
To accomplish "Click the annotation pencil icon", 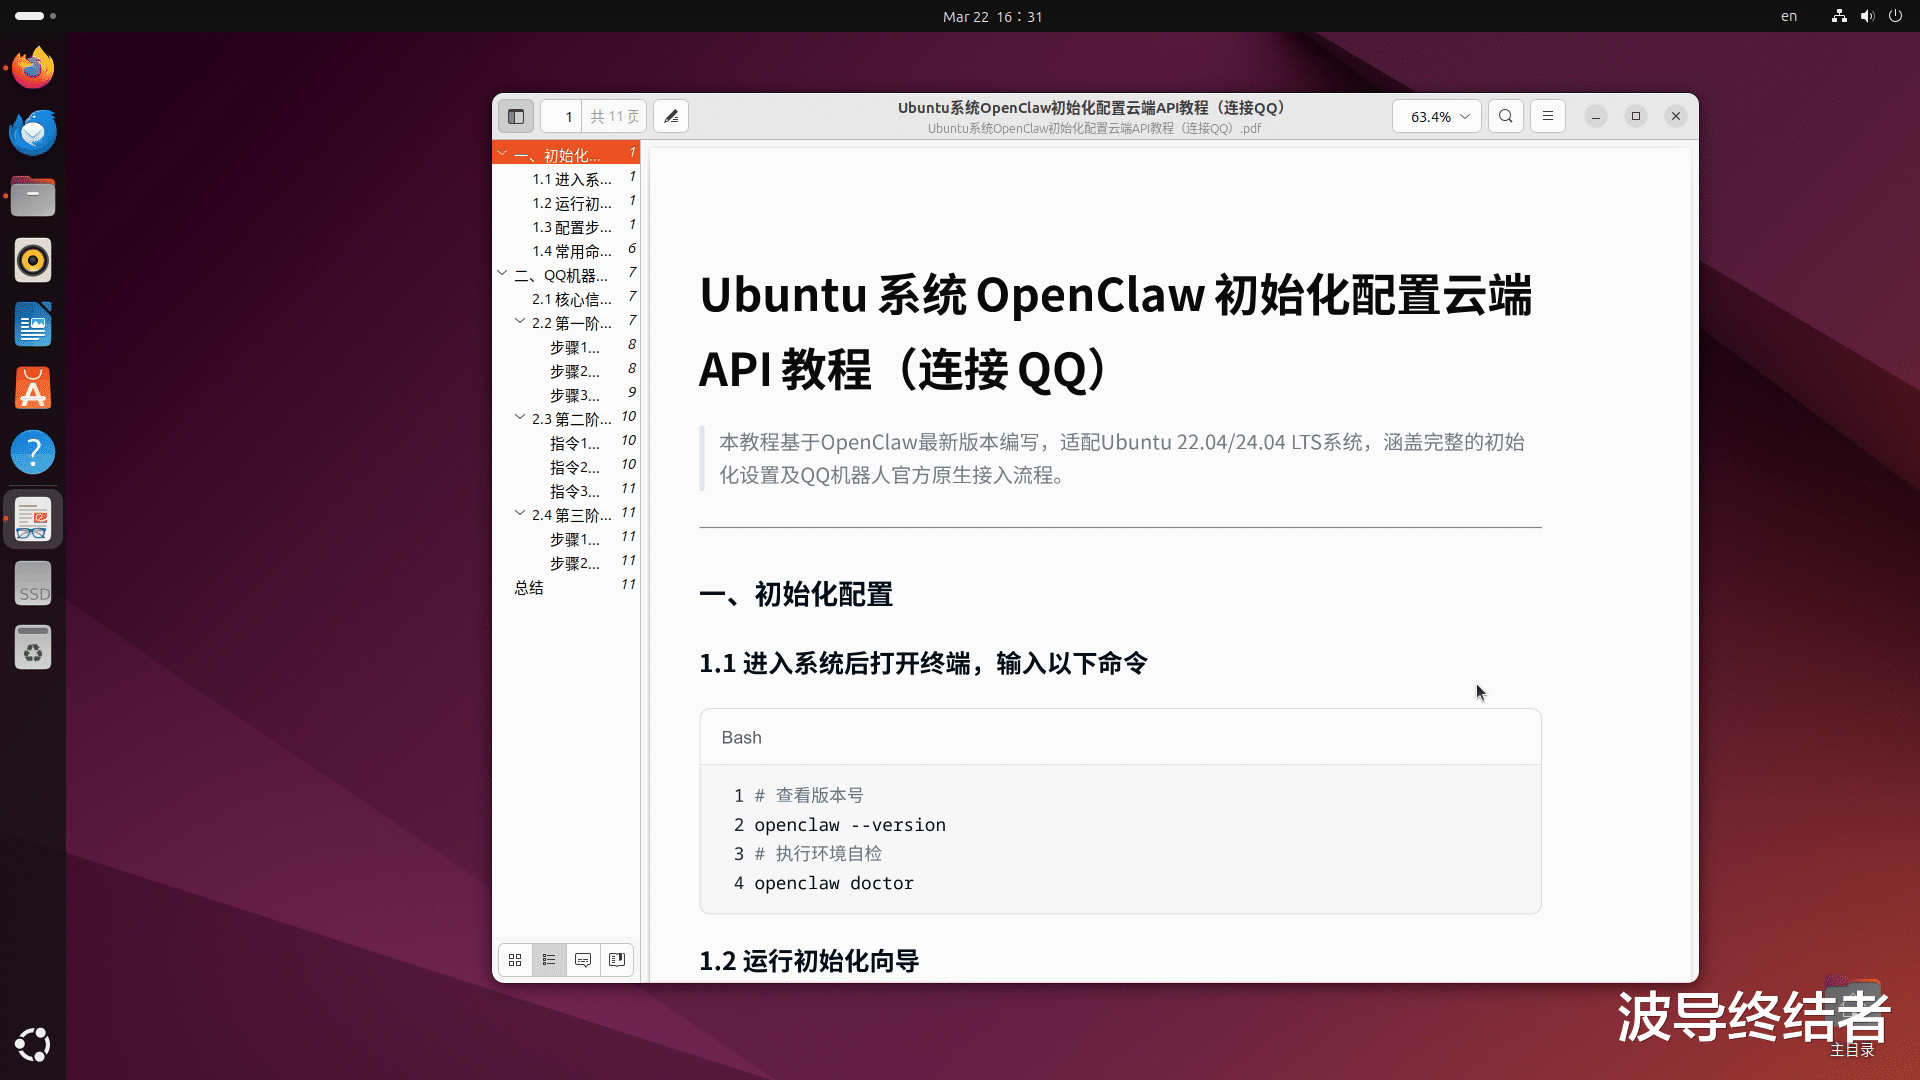I will tap(671, 116).
